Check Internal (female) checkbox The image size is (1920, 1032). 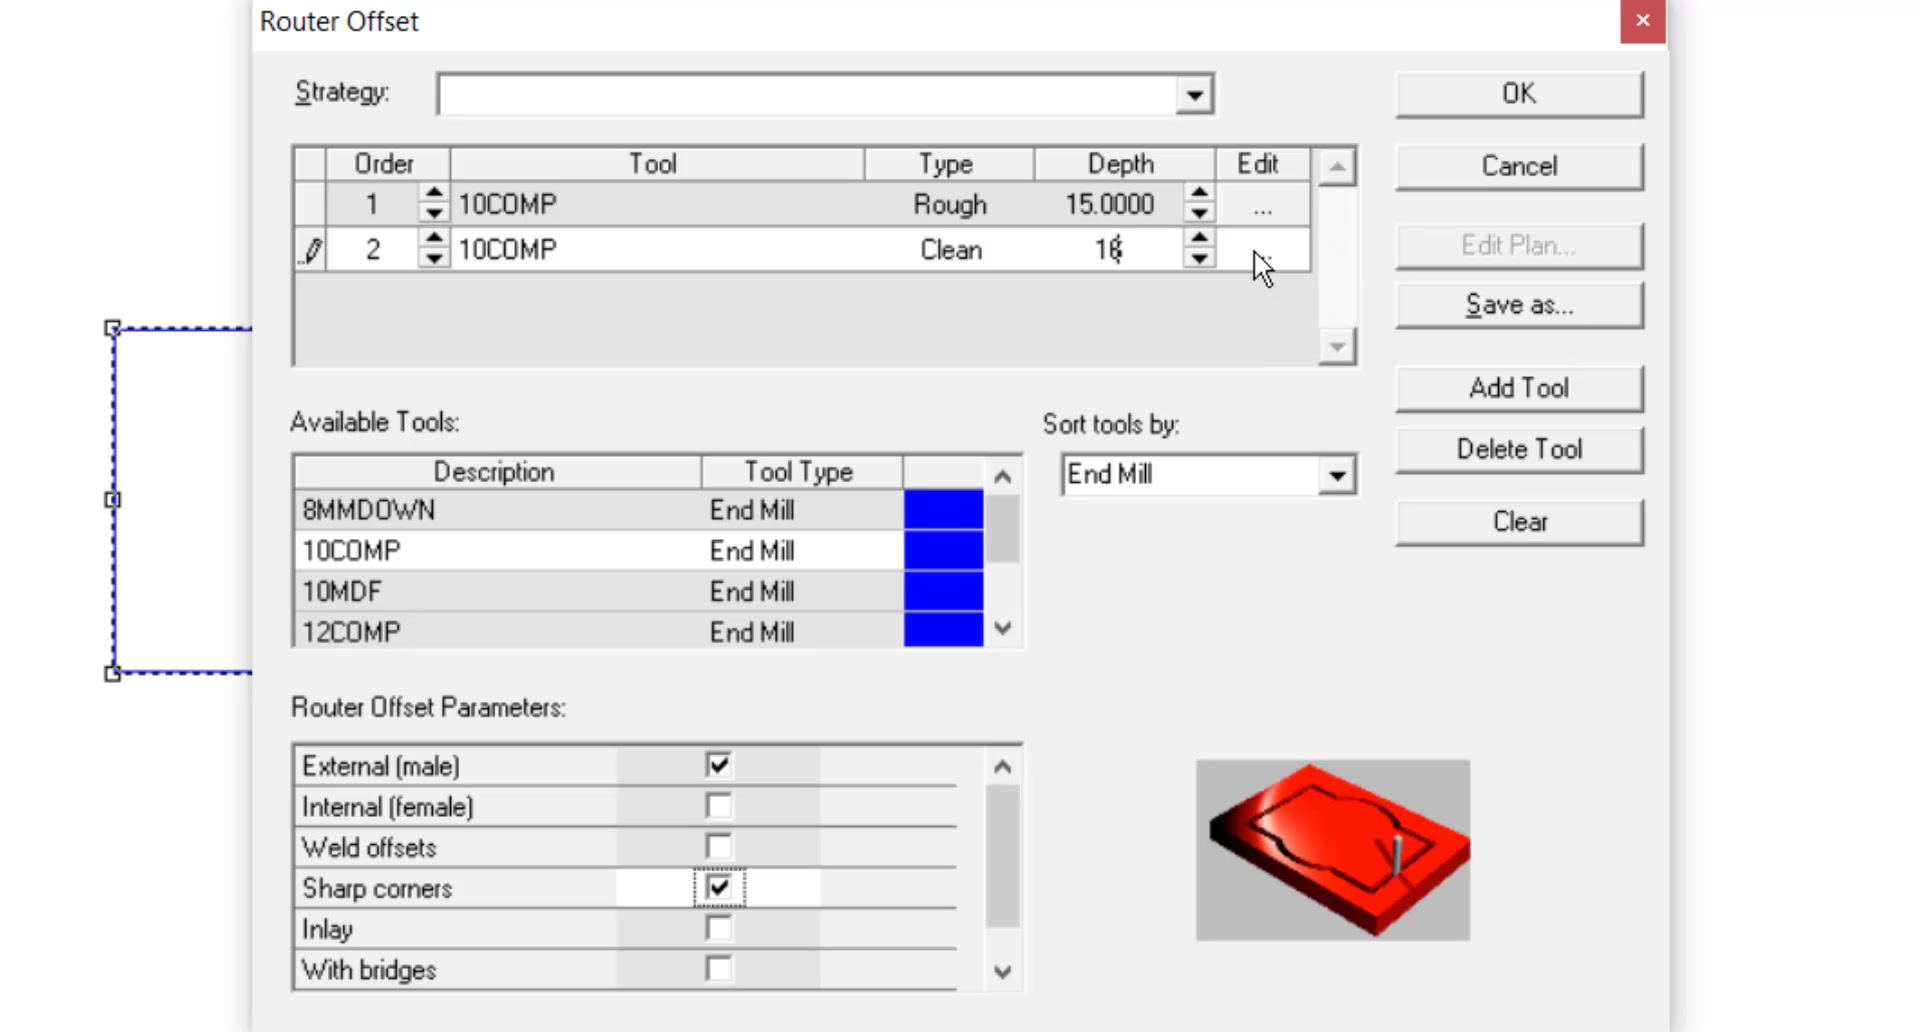(718, 806)
